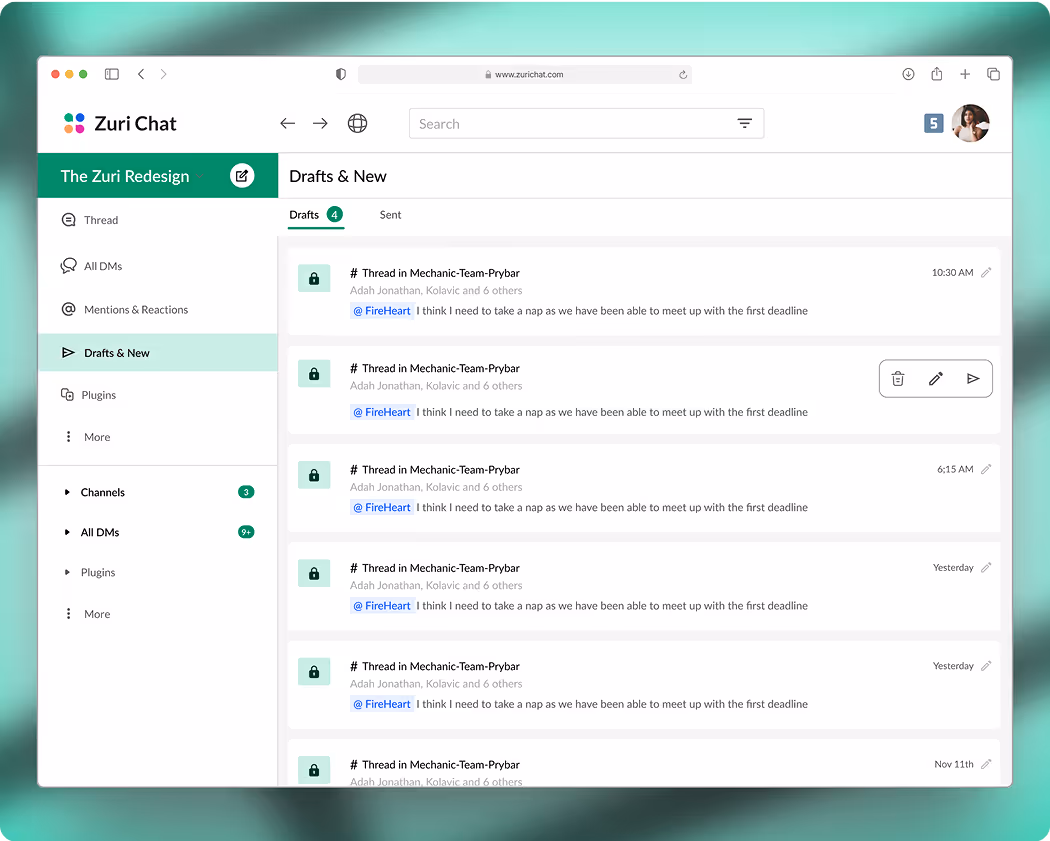
Task: Click browser back chevron
Action: (x=141, y=74)
